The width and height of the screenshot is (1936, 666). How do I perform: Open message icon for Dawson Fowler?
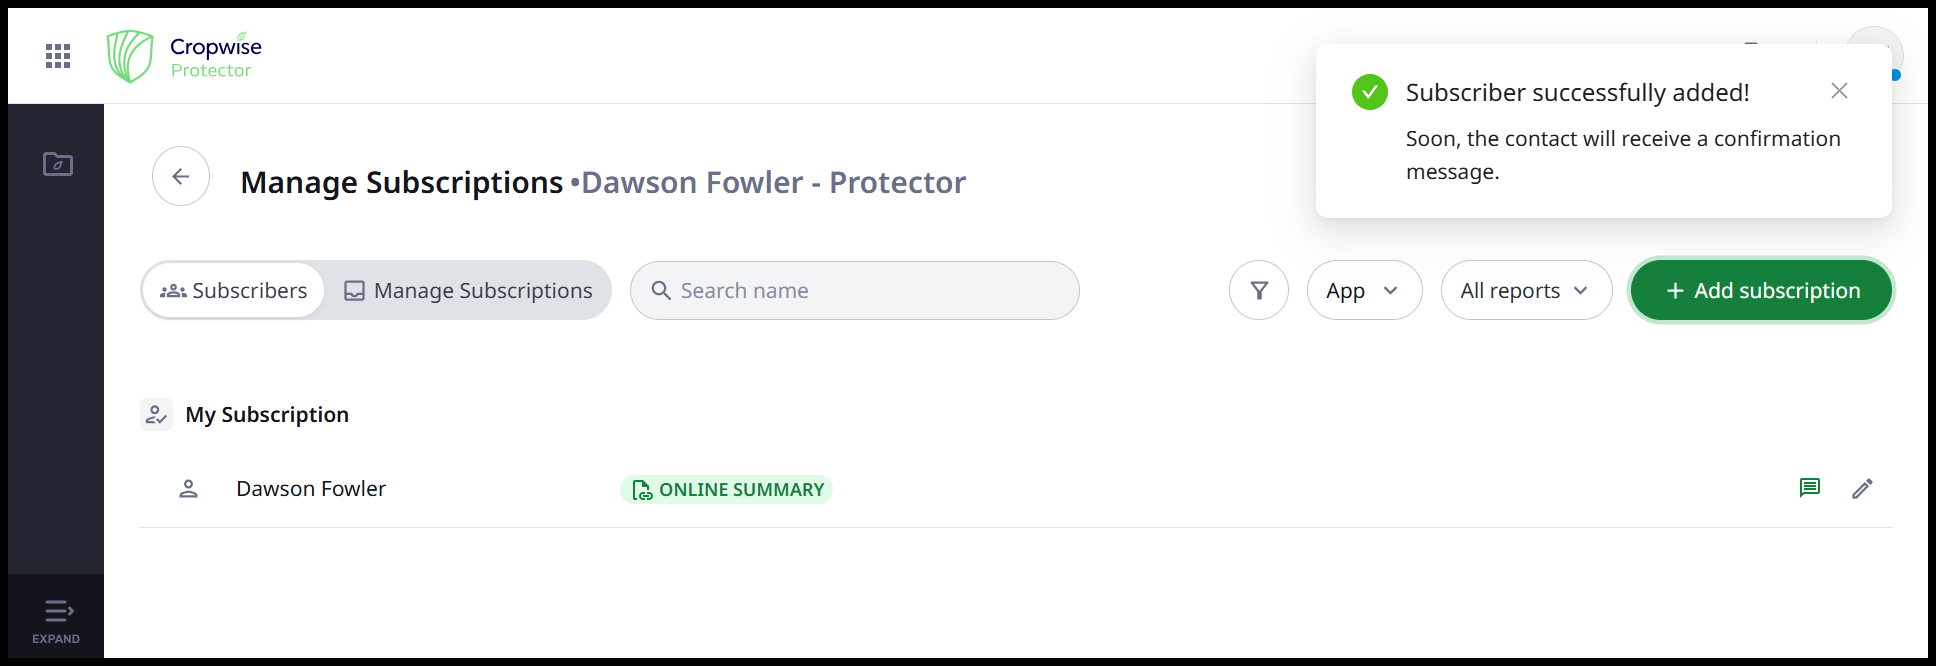coord(1809,488)
